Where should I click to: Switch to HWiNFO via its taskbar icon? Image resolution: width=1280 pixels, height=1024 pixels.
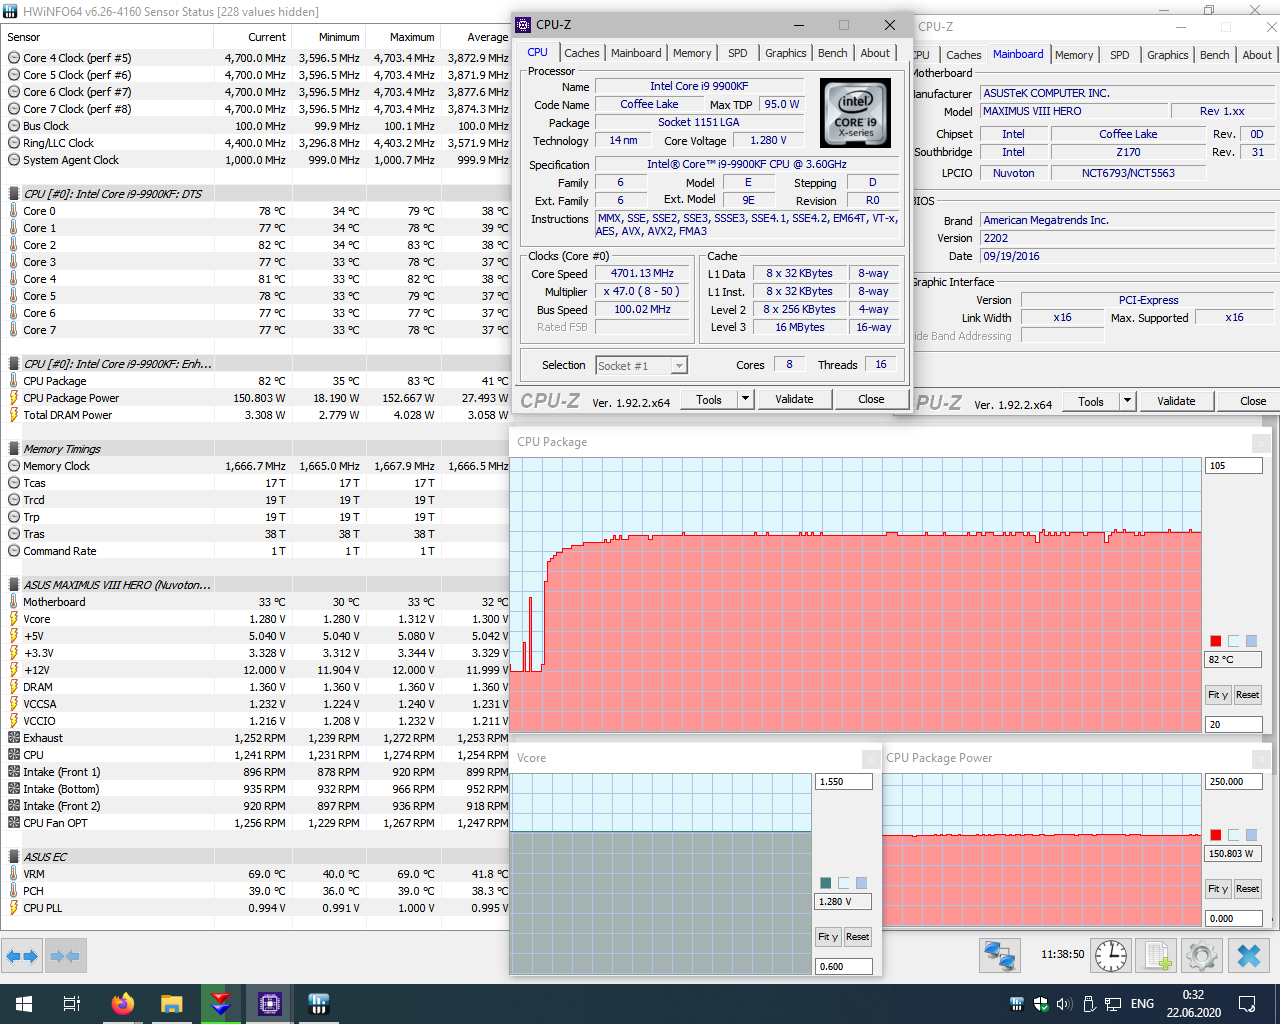tap(318, 1004)
